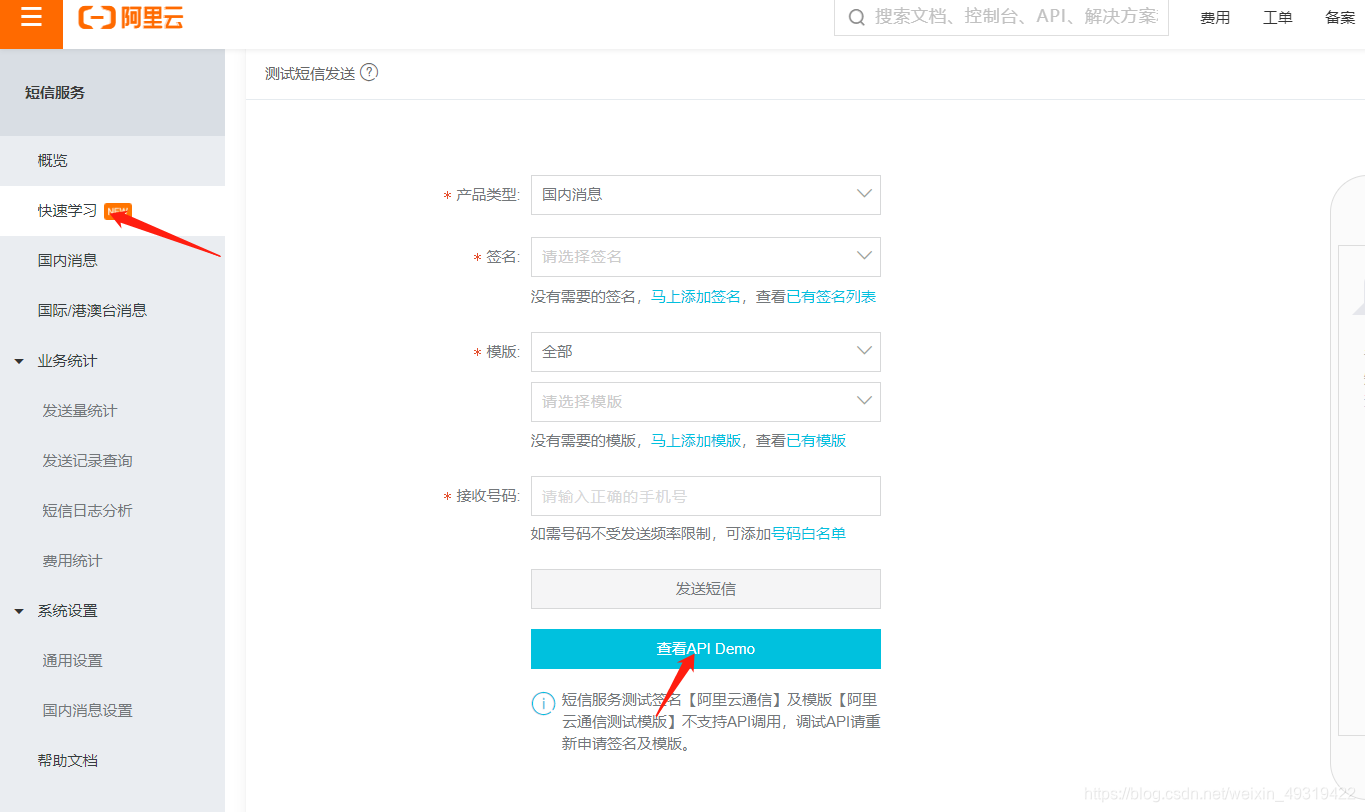Viewport: 1365px width, 812px height.
Task: Click the 发送短信 button
Action: [x=705, y=589]
